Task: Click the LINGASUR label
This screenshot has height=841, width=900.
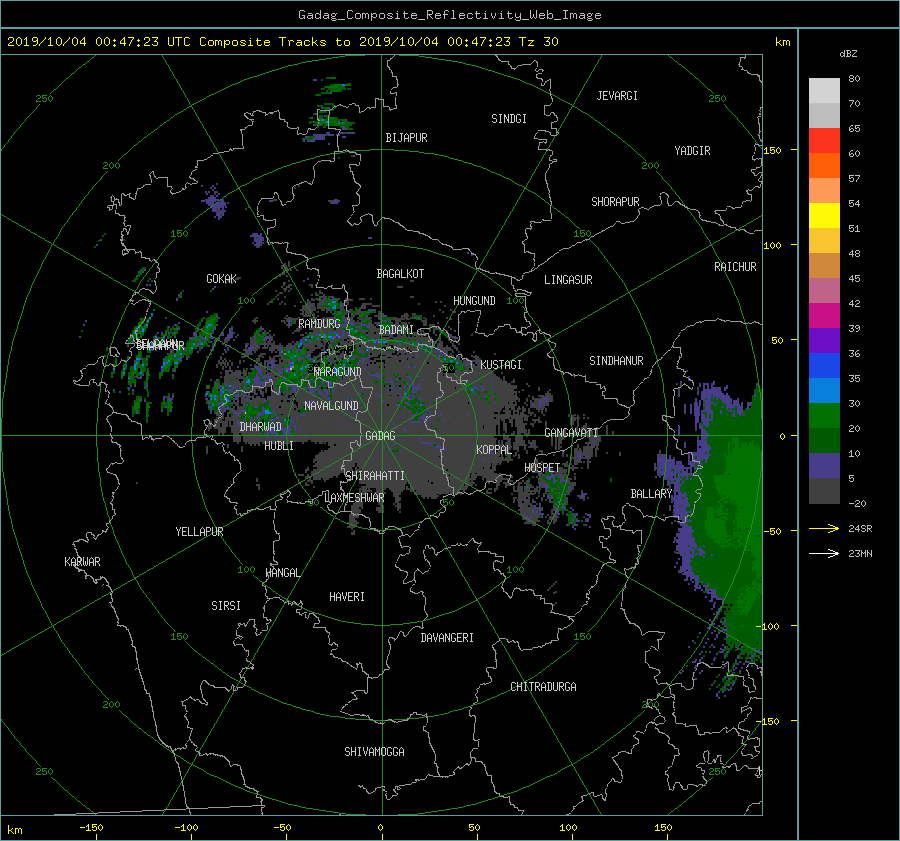Action: click(x=568, y=280)
